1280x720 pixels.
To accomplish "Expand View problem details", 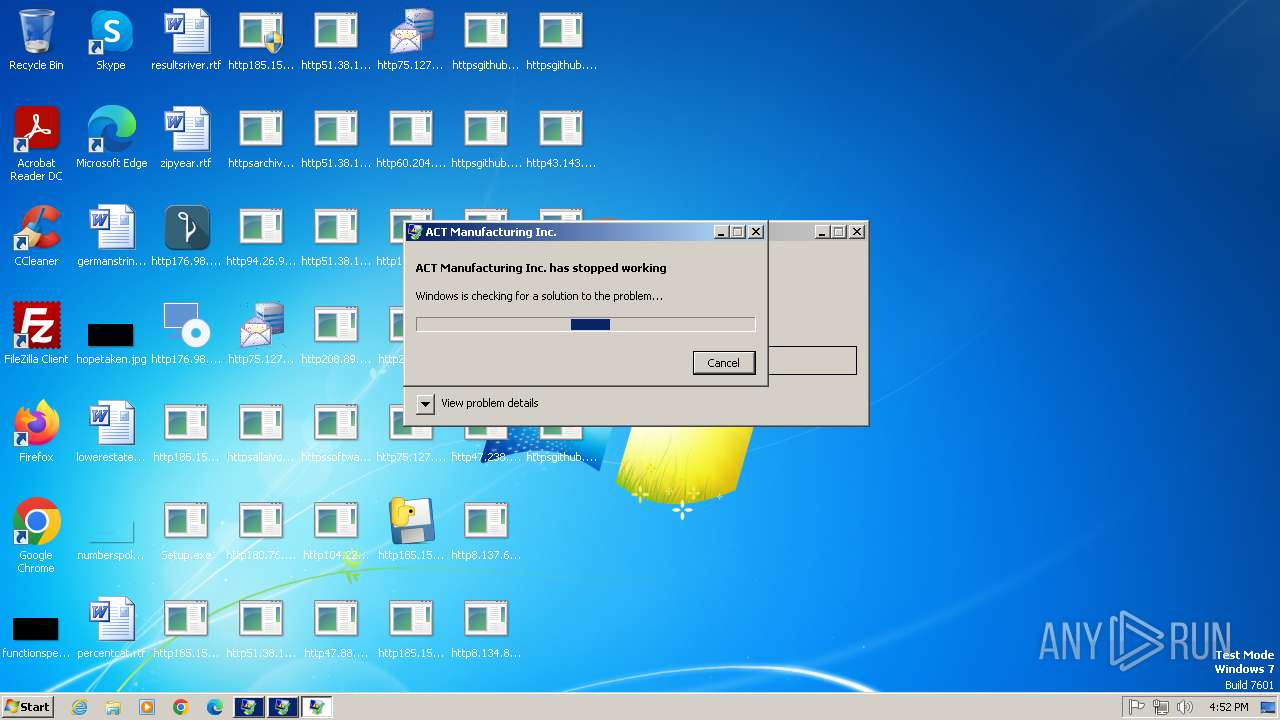I will tap(425, 403).
